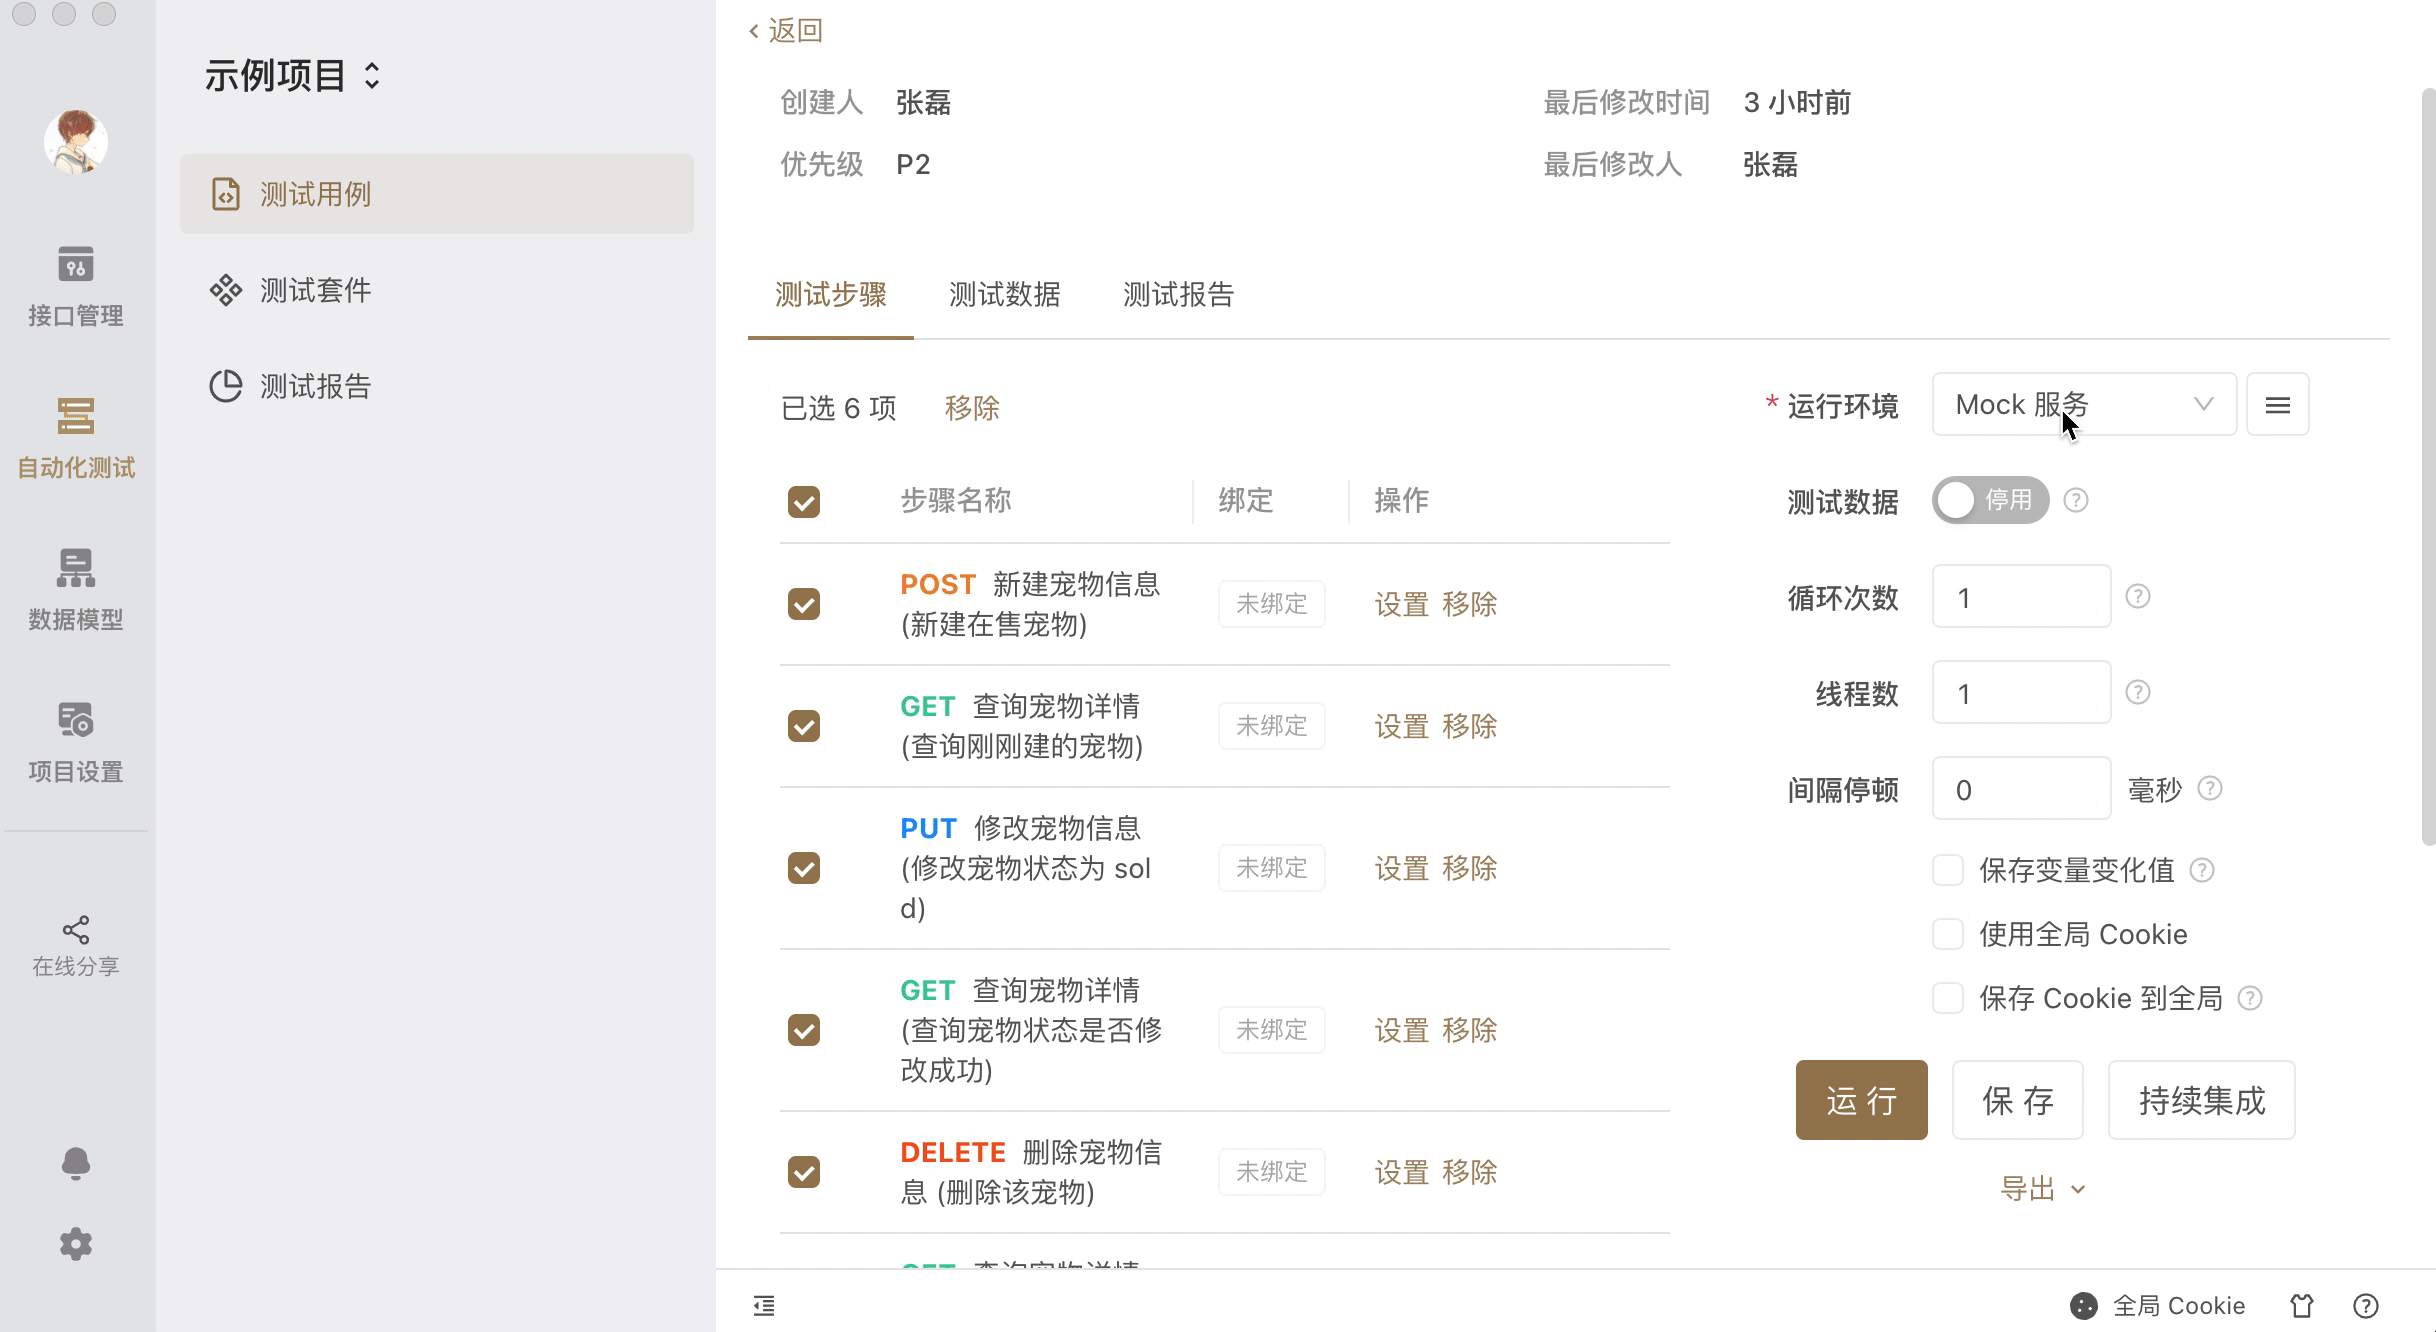Click the 运行 button
Image resolution: width=2436 pixels, height=1332 pixels.
tap(1860, 1100)
